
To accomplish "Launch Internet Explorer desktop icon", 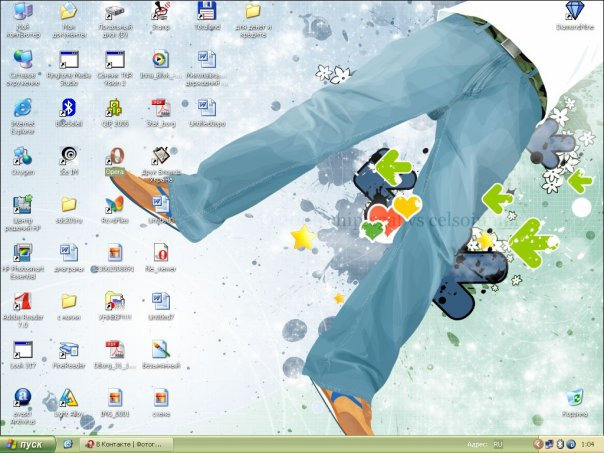I will (23, 107).
